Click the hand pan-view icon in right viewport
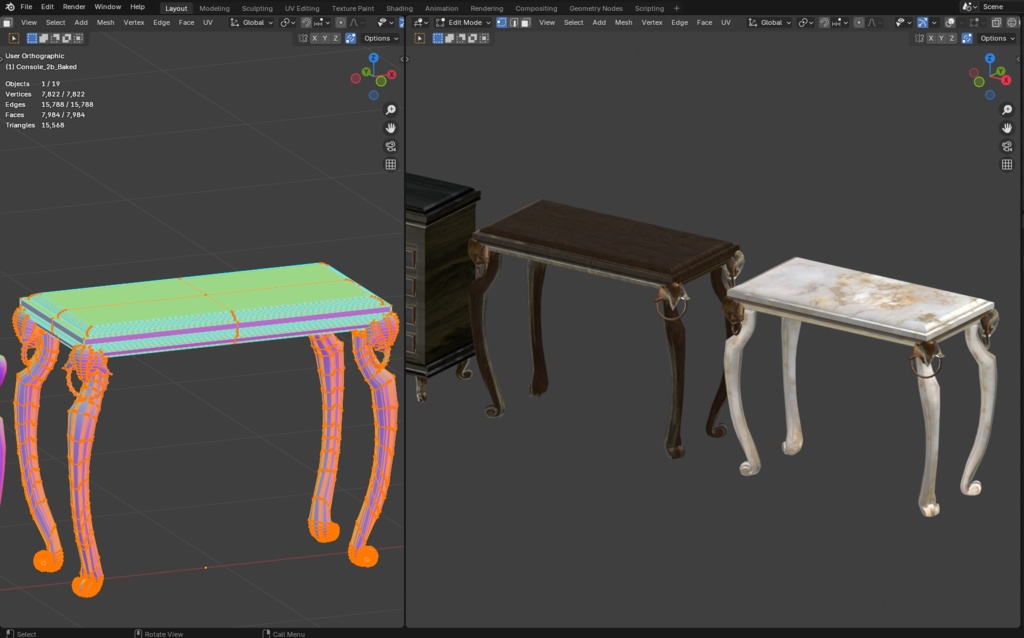 coord(1007,128)
